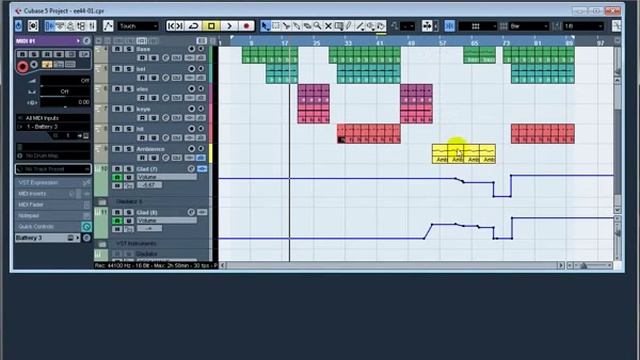Go to previous marker in transport
Image resolution: width=640 pixels, height=360 pixels.
(171, 26)
